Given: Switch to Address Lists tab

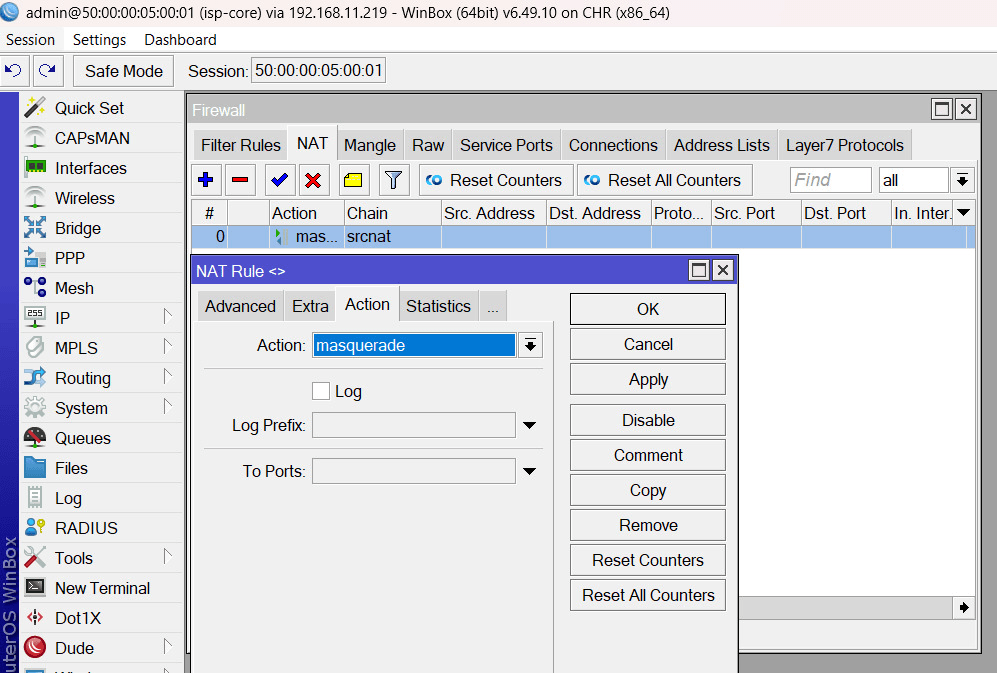Looking at the screenshot, I should pos(722,145).
